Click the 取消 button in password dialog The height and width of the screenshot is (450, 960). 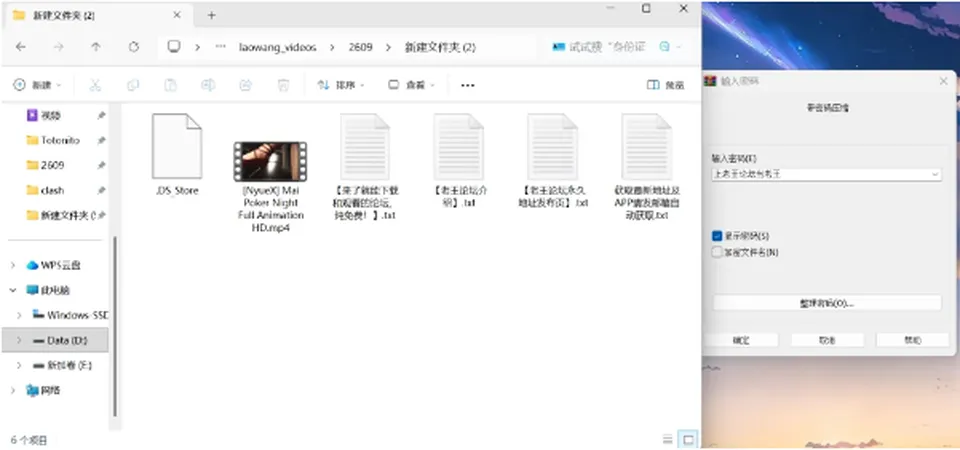click(827, 340)
